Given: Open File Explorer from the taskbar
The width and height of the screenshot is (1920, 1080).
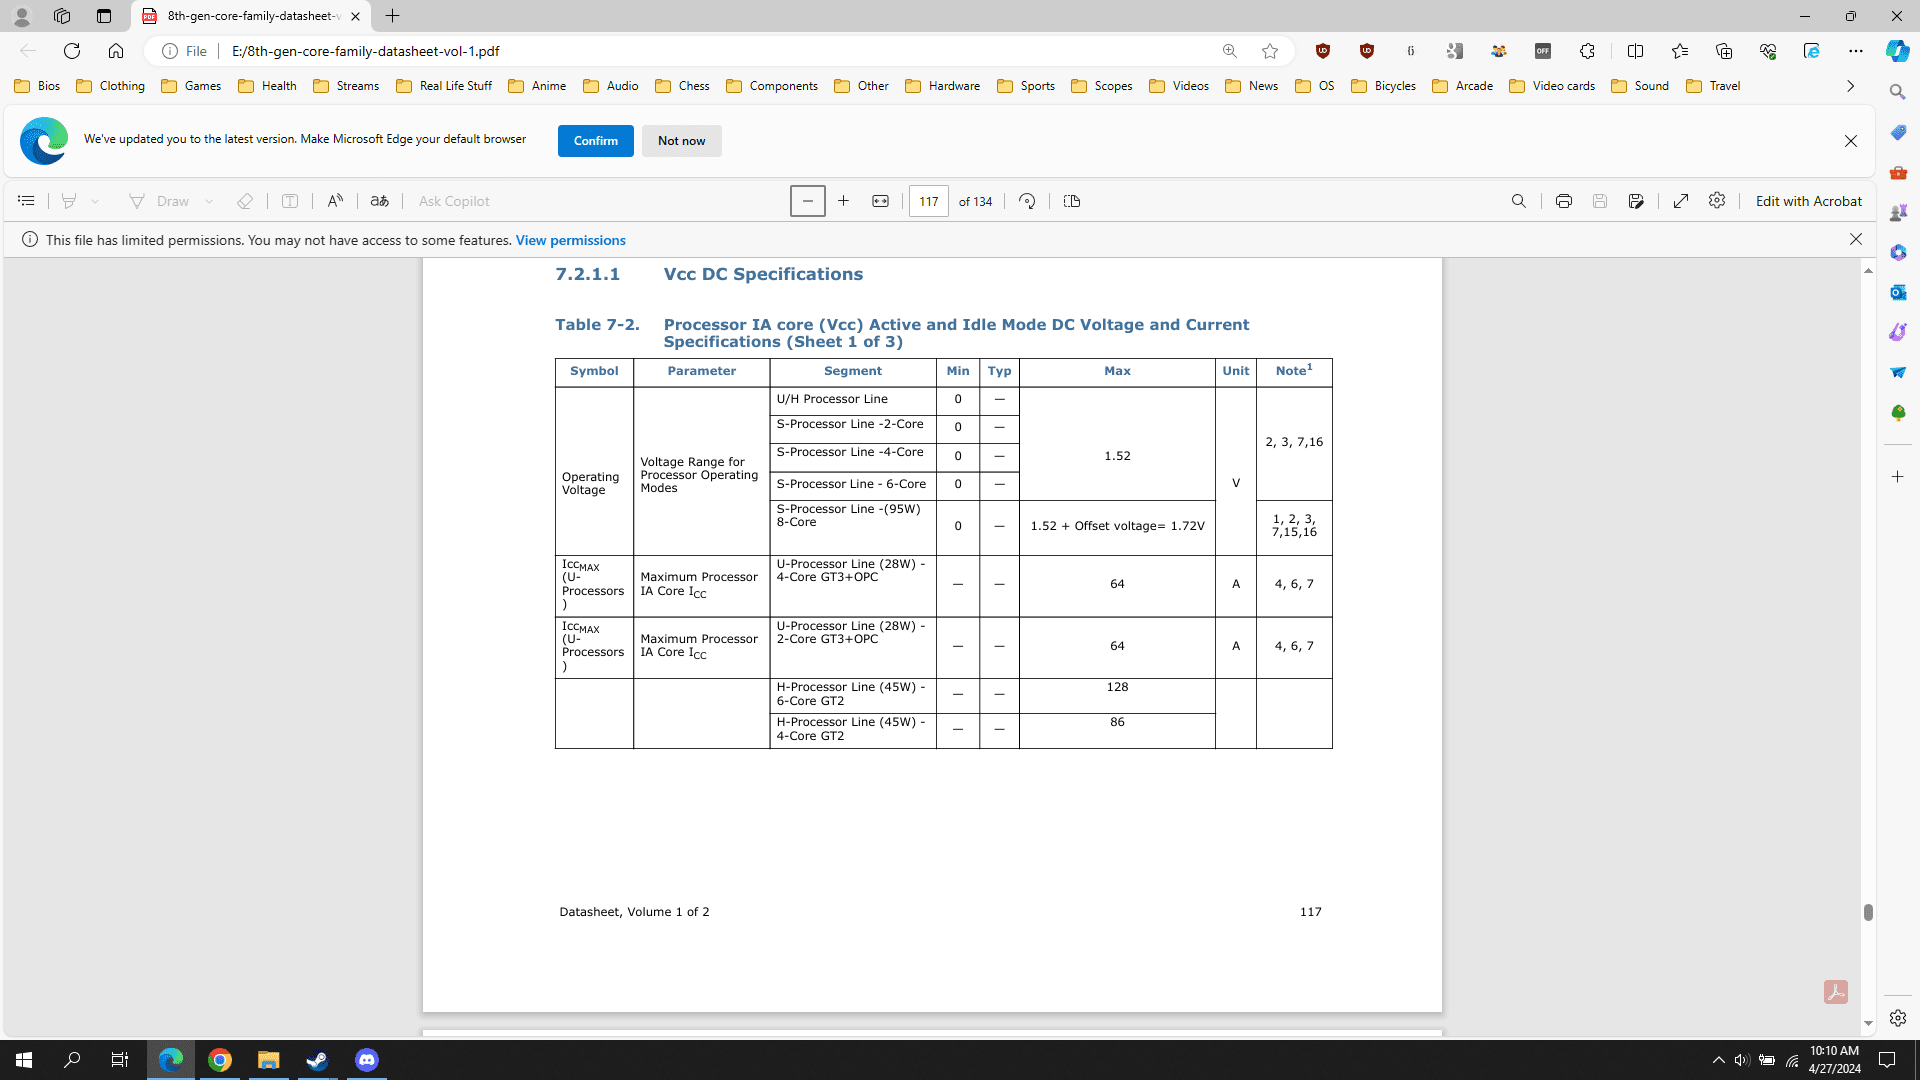Looking at the screenshot, I should point(269,1060).
